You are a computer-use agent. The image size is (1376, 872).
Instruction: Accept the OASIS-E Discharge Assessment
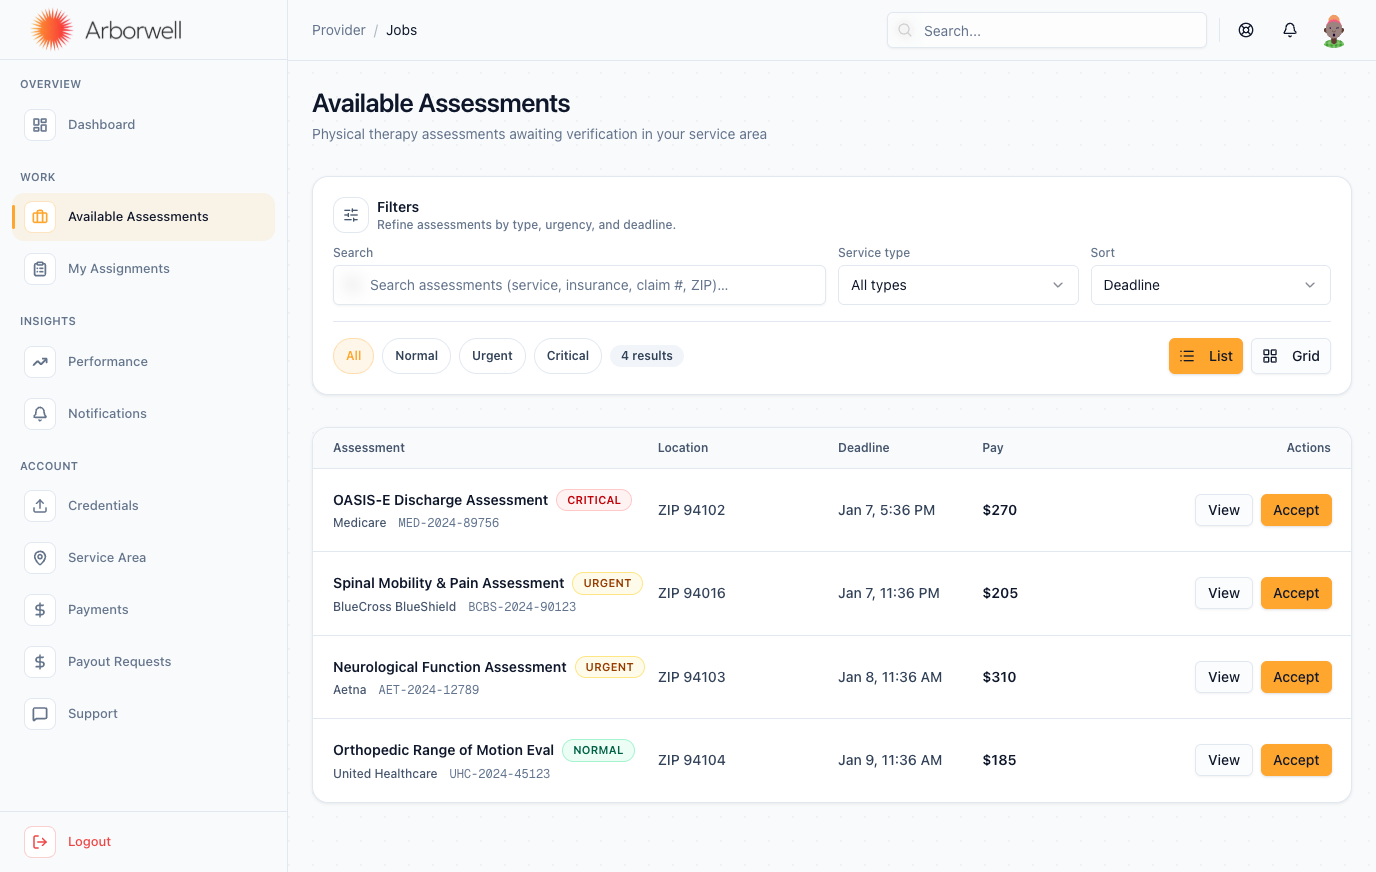(1295, 510)
